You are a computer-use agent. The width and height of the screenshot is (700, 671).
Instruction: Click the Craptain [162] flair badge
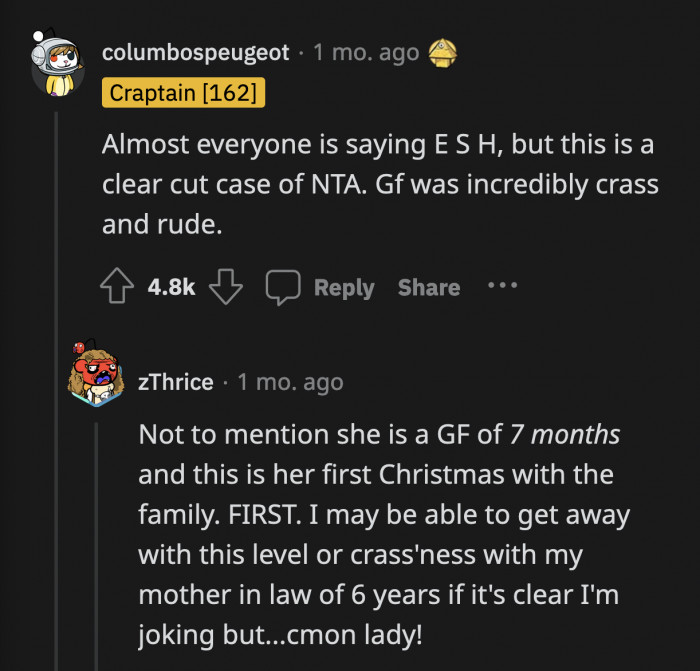click(x=184, y=94)
